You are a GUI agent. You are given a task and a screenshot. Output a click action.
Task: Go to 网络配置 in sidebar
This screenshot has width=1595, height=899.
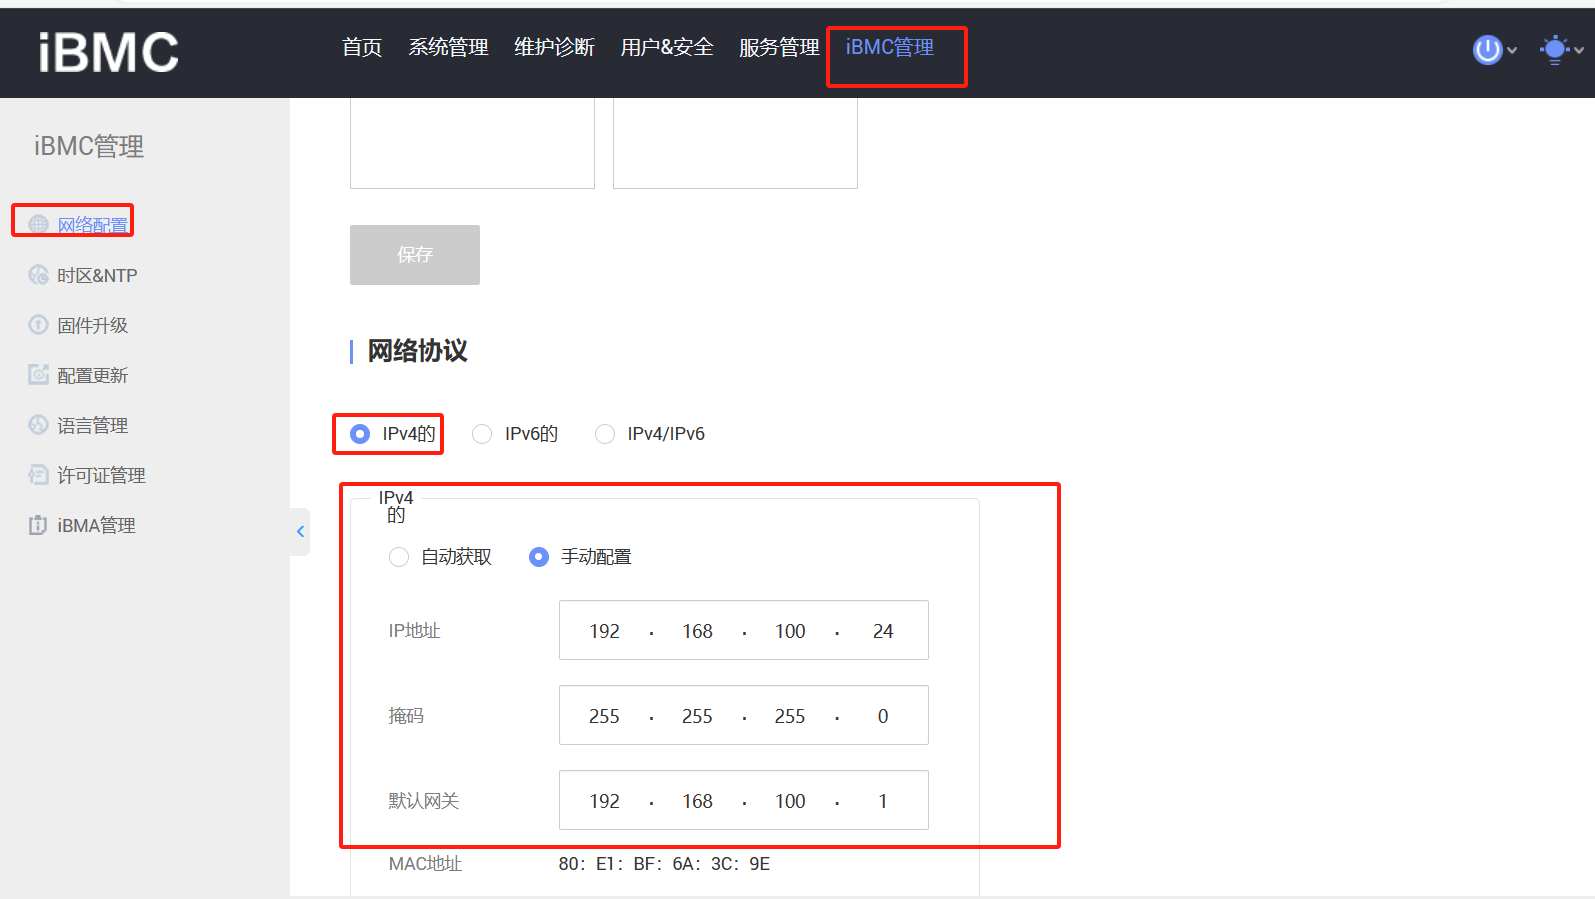coord(93,225)
